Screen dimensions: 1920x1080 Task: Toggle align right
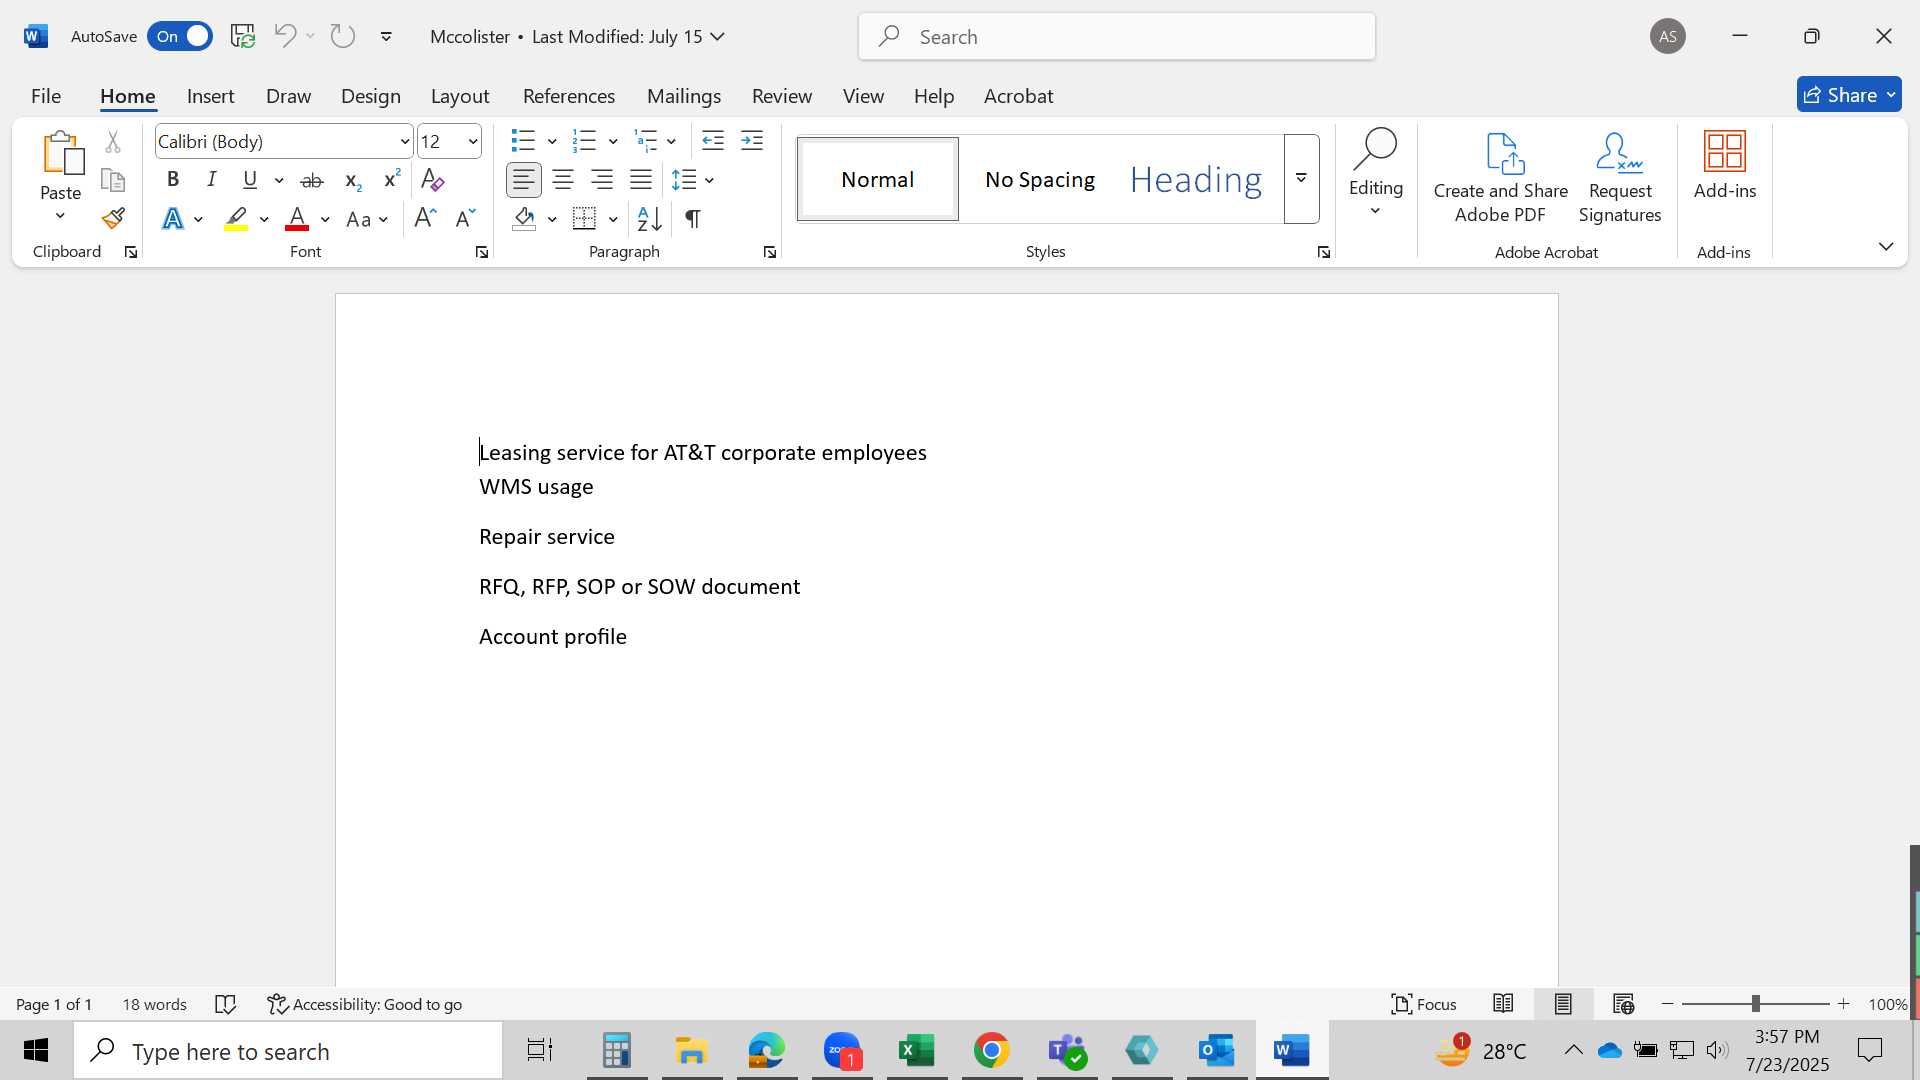click(x=602, y=180)
